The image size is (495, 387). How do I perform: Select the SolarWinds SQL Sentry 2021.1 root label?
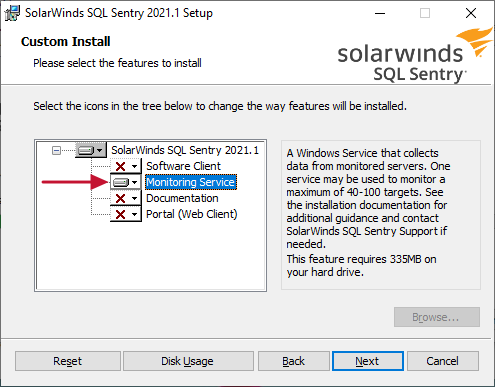click(x=185, y=150)
